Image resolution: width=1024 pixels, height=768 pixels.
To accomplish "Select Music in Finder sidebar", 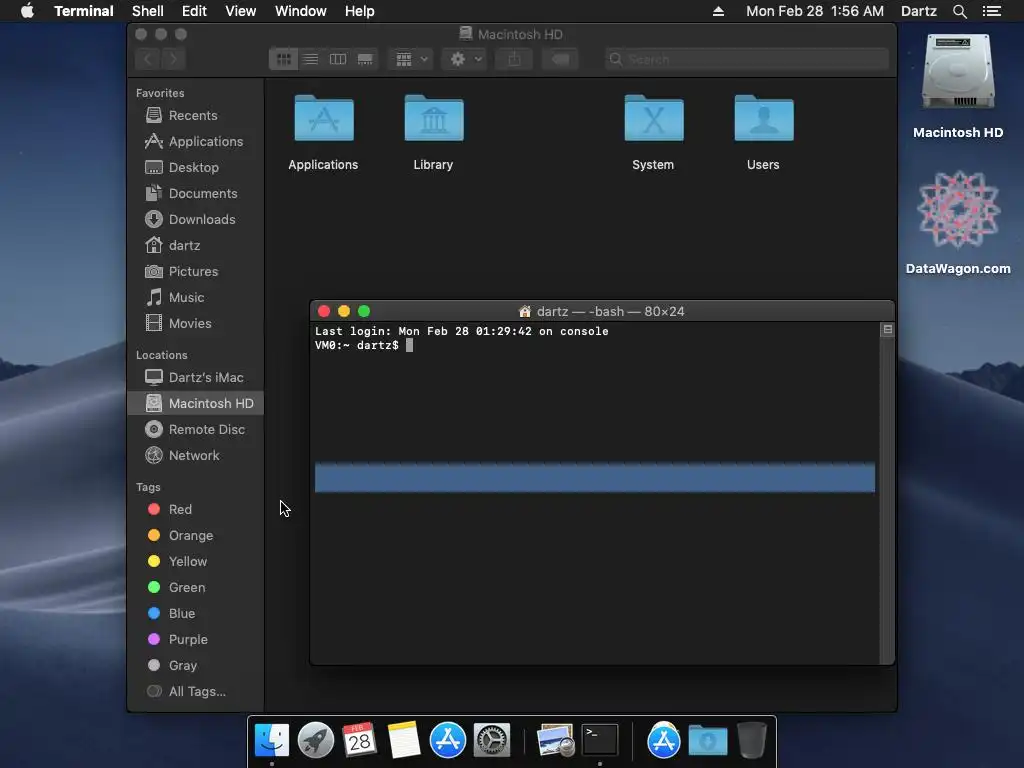I will click(195, 298).
